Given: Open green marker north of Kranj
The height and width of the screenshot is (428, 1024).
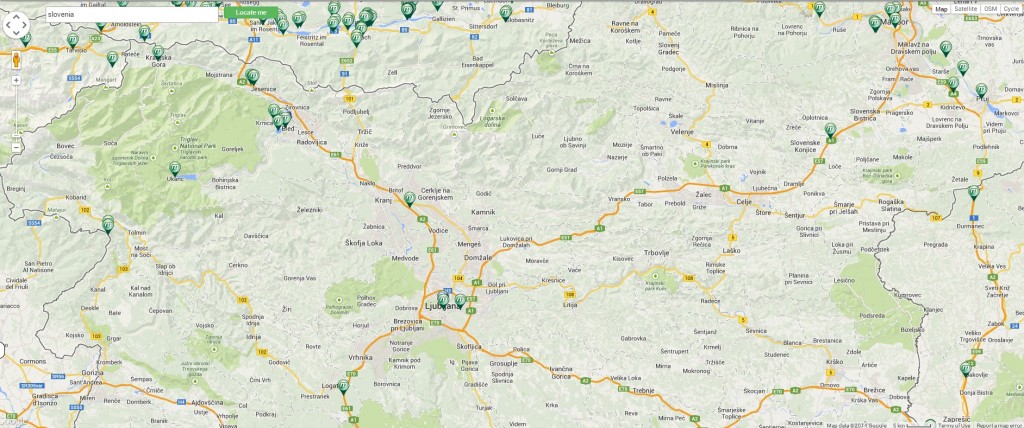Looking at the screenshot, I should pyautogui.click(x=409, y=199).
